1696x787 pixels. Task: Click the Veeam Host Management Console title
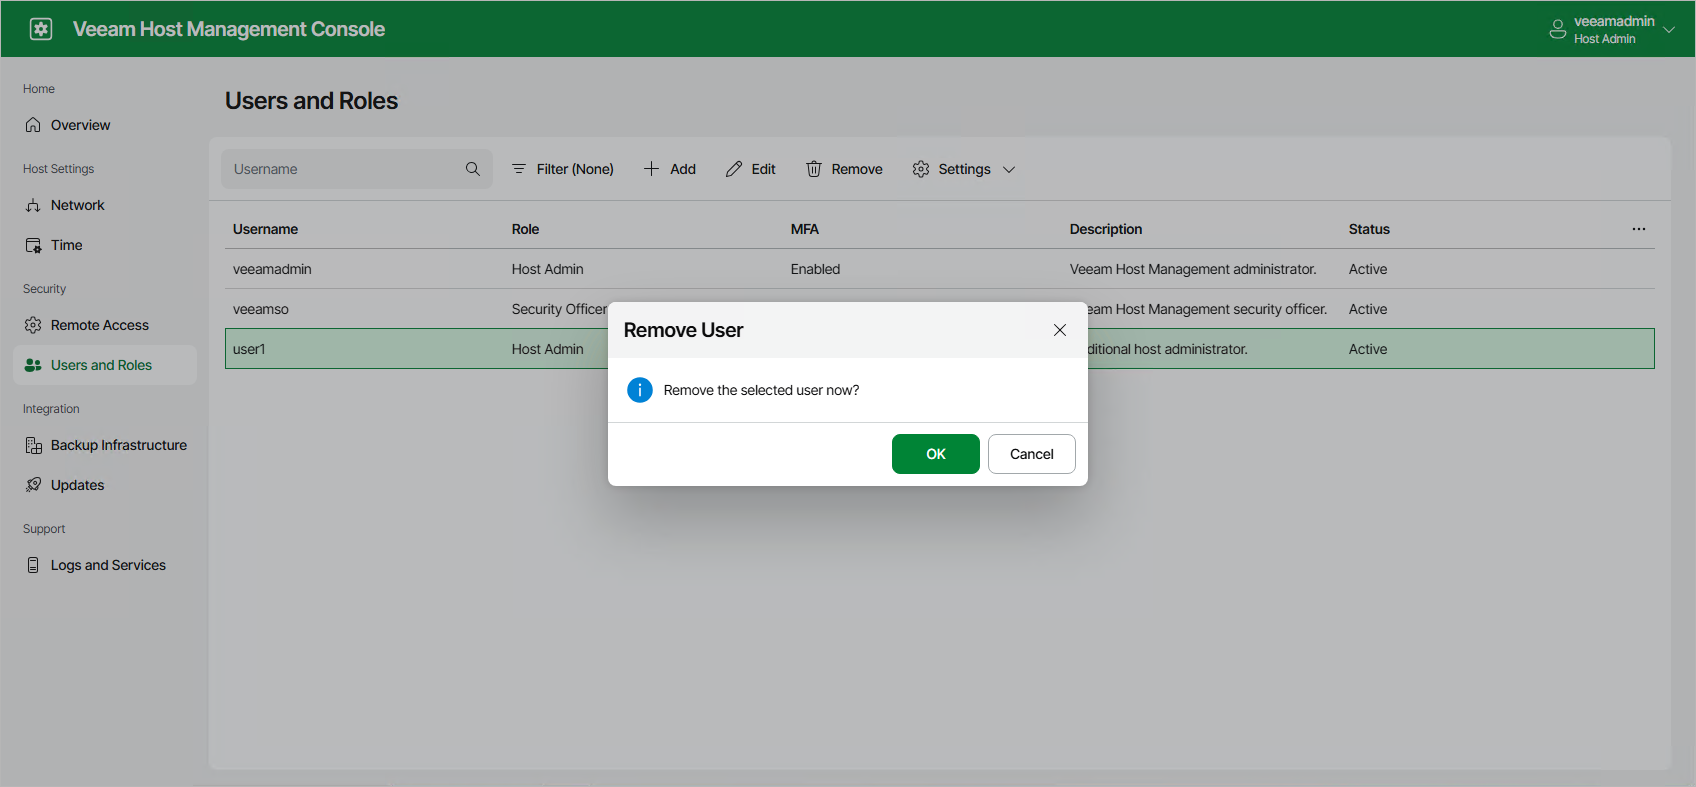click(229, 29)
